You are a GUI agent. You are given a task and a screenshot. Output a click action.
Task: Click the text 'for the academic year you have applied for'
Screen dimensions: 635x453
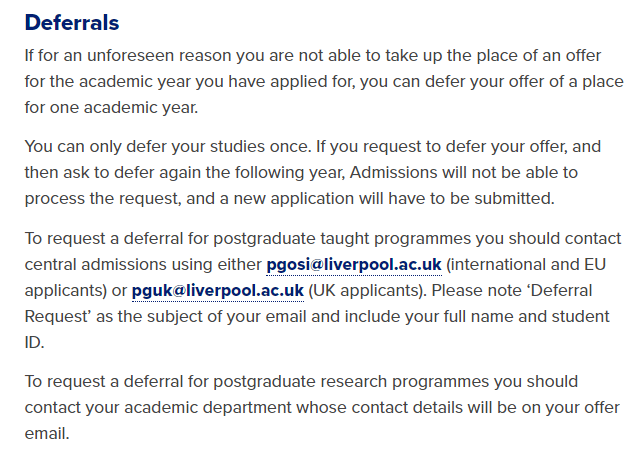pyautogui.click(x=189, y=82)
